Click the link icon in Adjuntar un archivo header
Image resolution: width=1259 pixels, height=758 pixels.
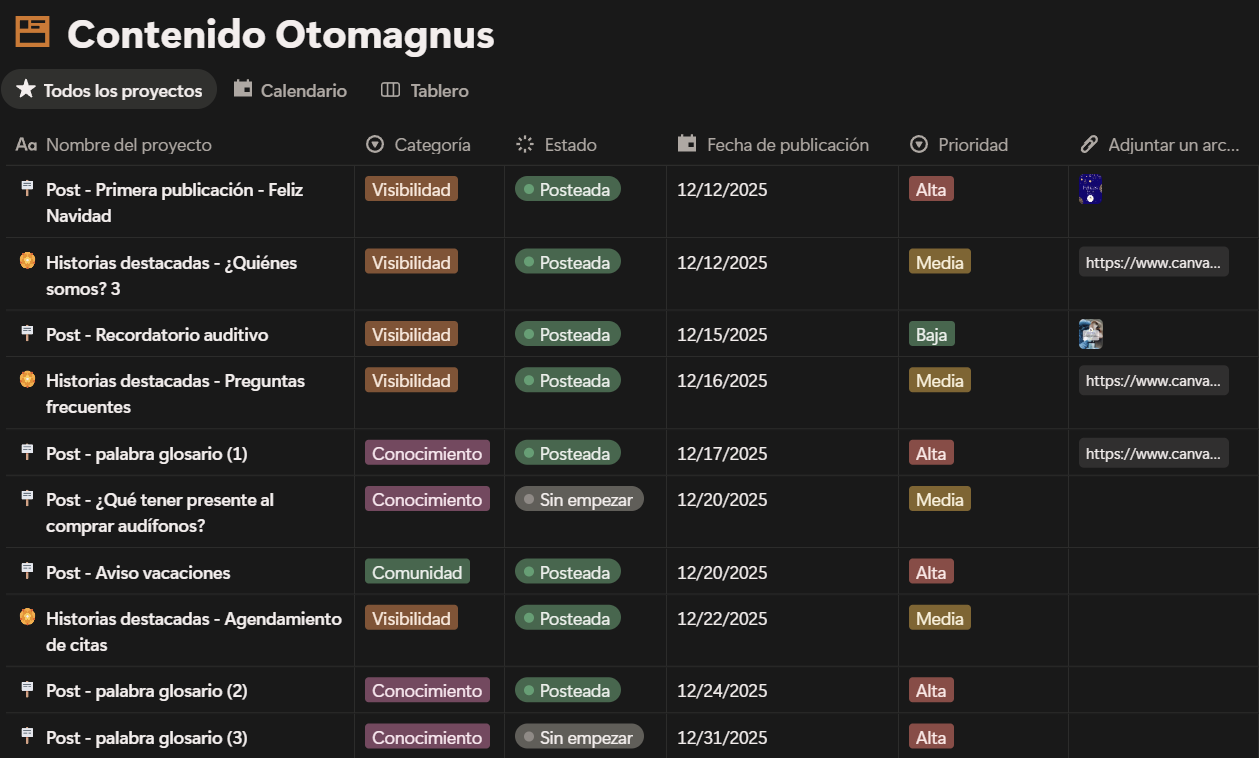[x=1089, y=144]
